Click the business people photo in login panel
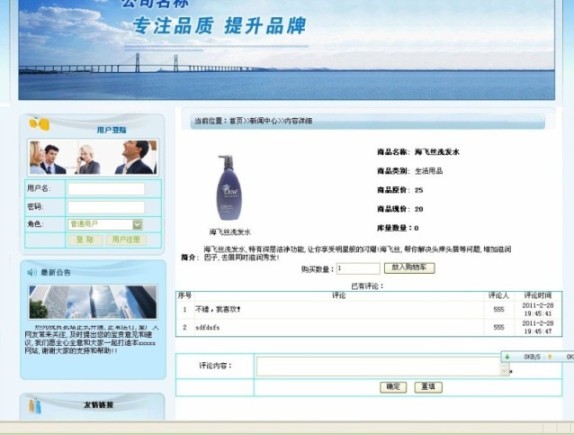 [93, 157]
